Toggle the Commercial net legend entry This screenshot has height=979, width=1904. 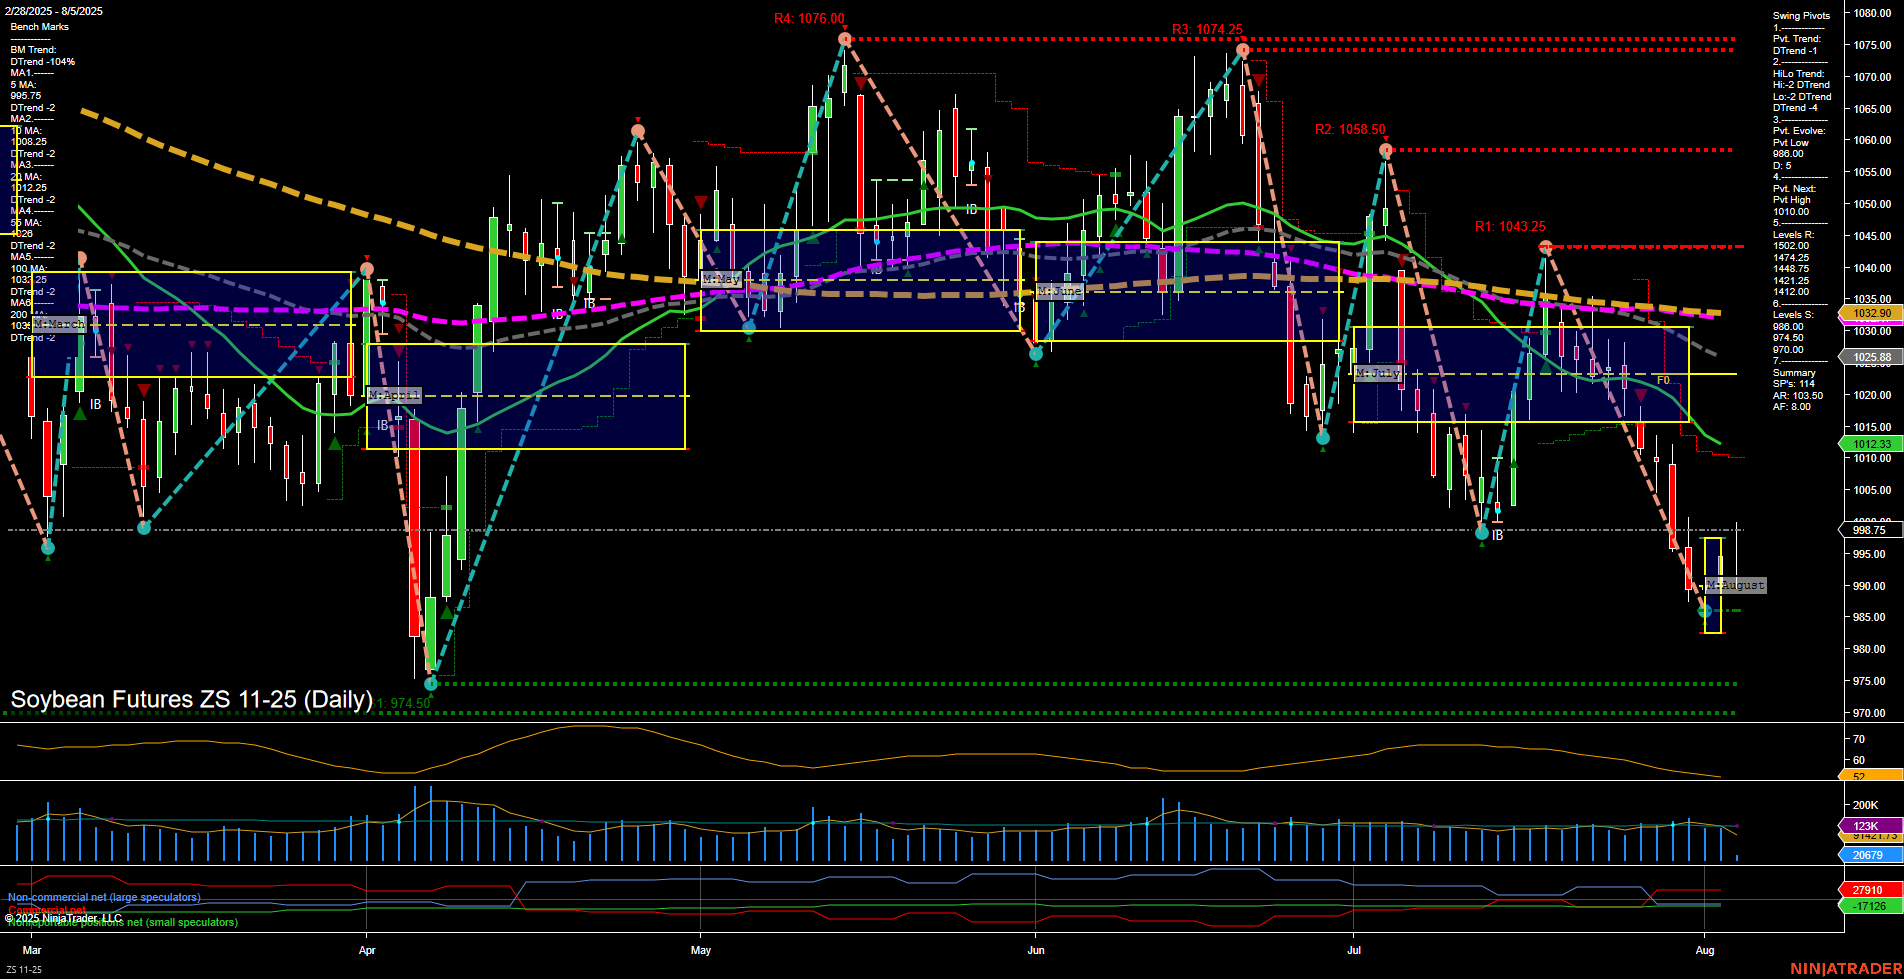45,910
